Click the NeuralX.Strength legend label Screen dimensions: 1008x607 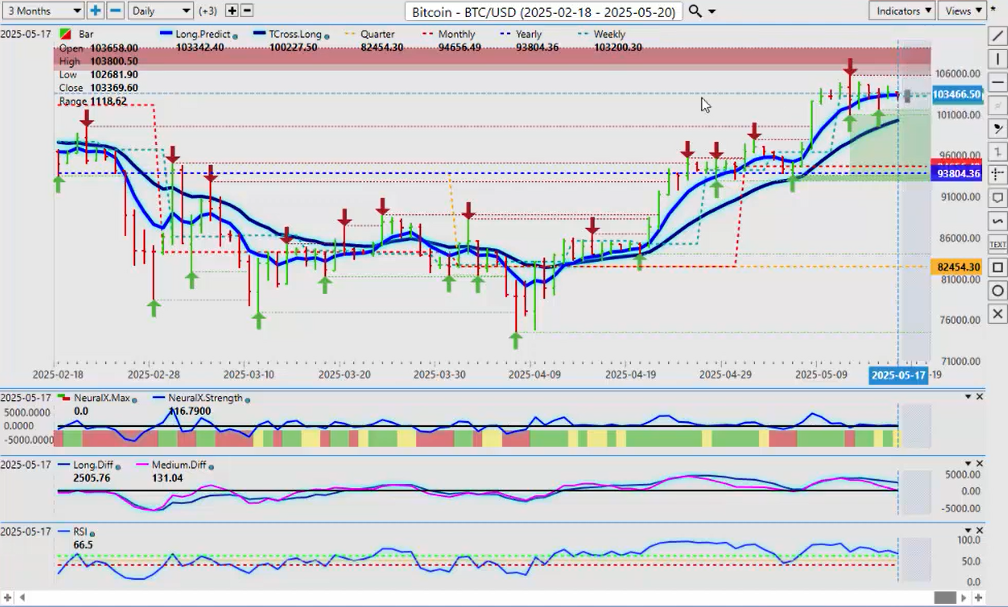click(206, 398)
